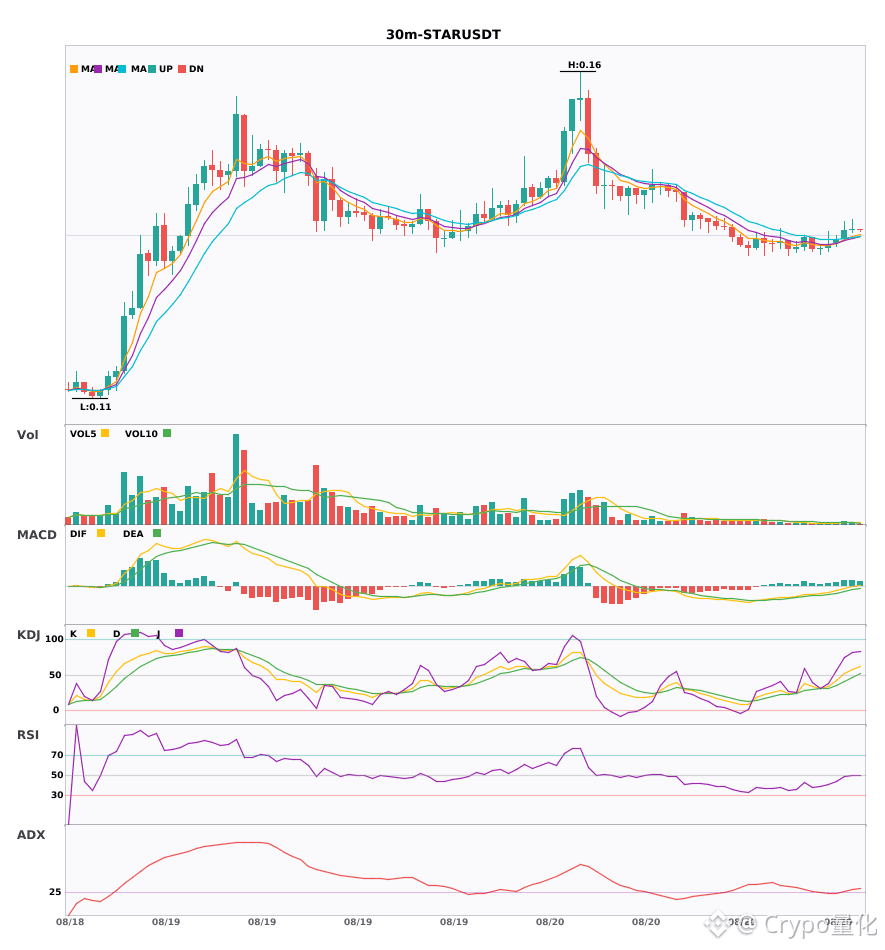
Task: Click the ADX panel label
Action: point(31,835)
